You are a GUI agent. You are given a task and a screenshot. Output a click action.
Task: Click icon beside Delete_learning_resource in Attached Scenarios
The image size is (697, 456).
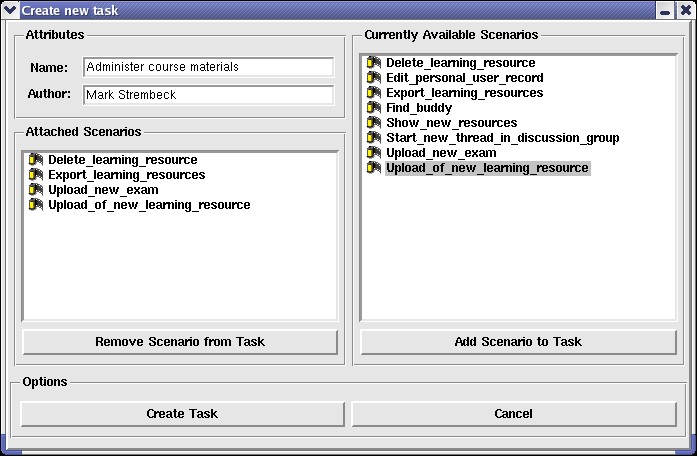point(36,159)
